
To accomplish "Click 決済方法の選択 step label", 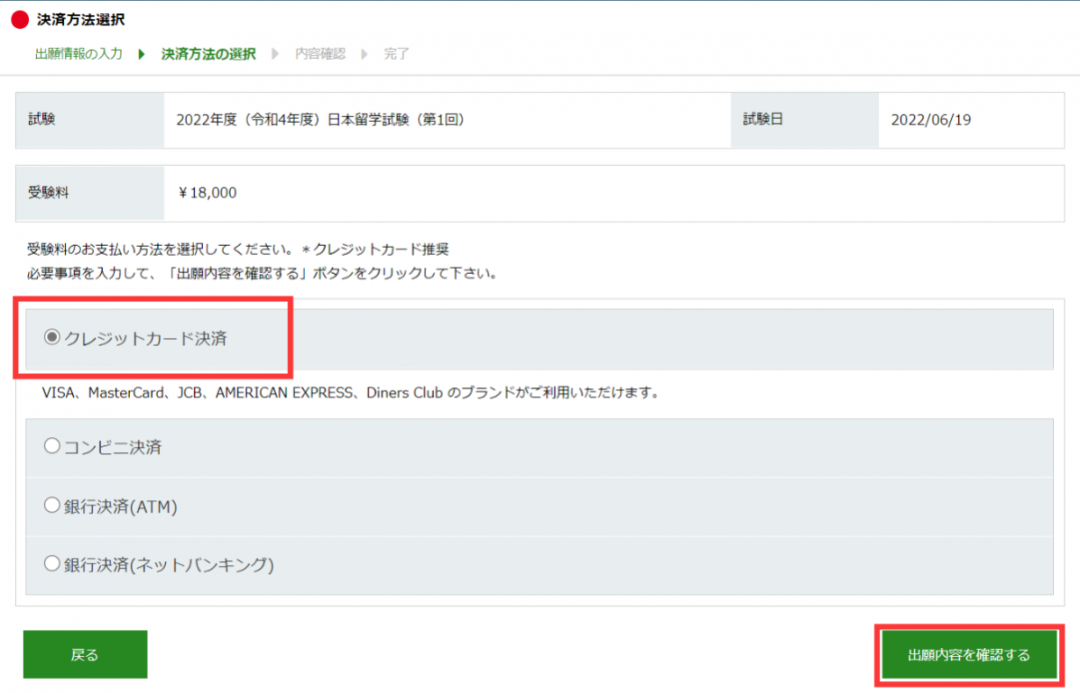I will (209, 54).
